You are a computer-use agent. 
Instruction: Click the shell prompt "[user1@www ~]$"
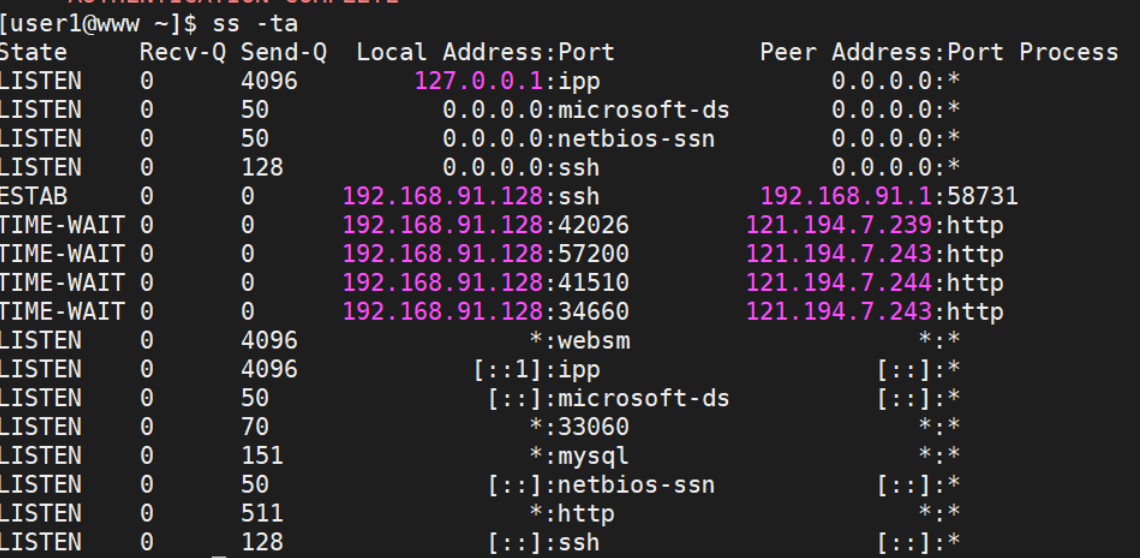pyautogui.click(x=98, y=22)
